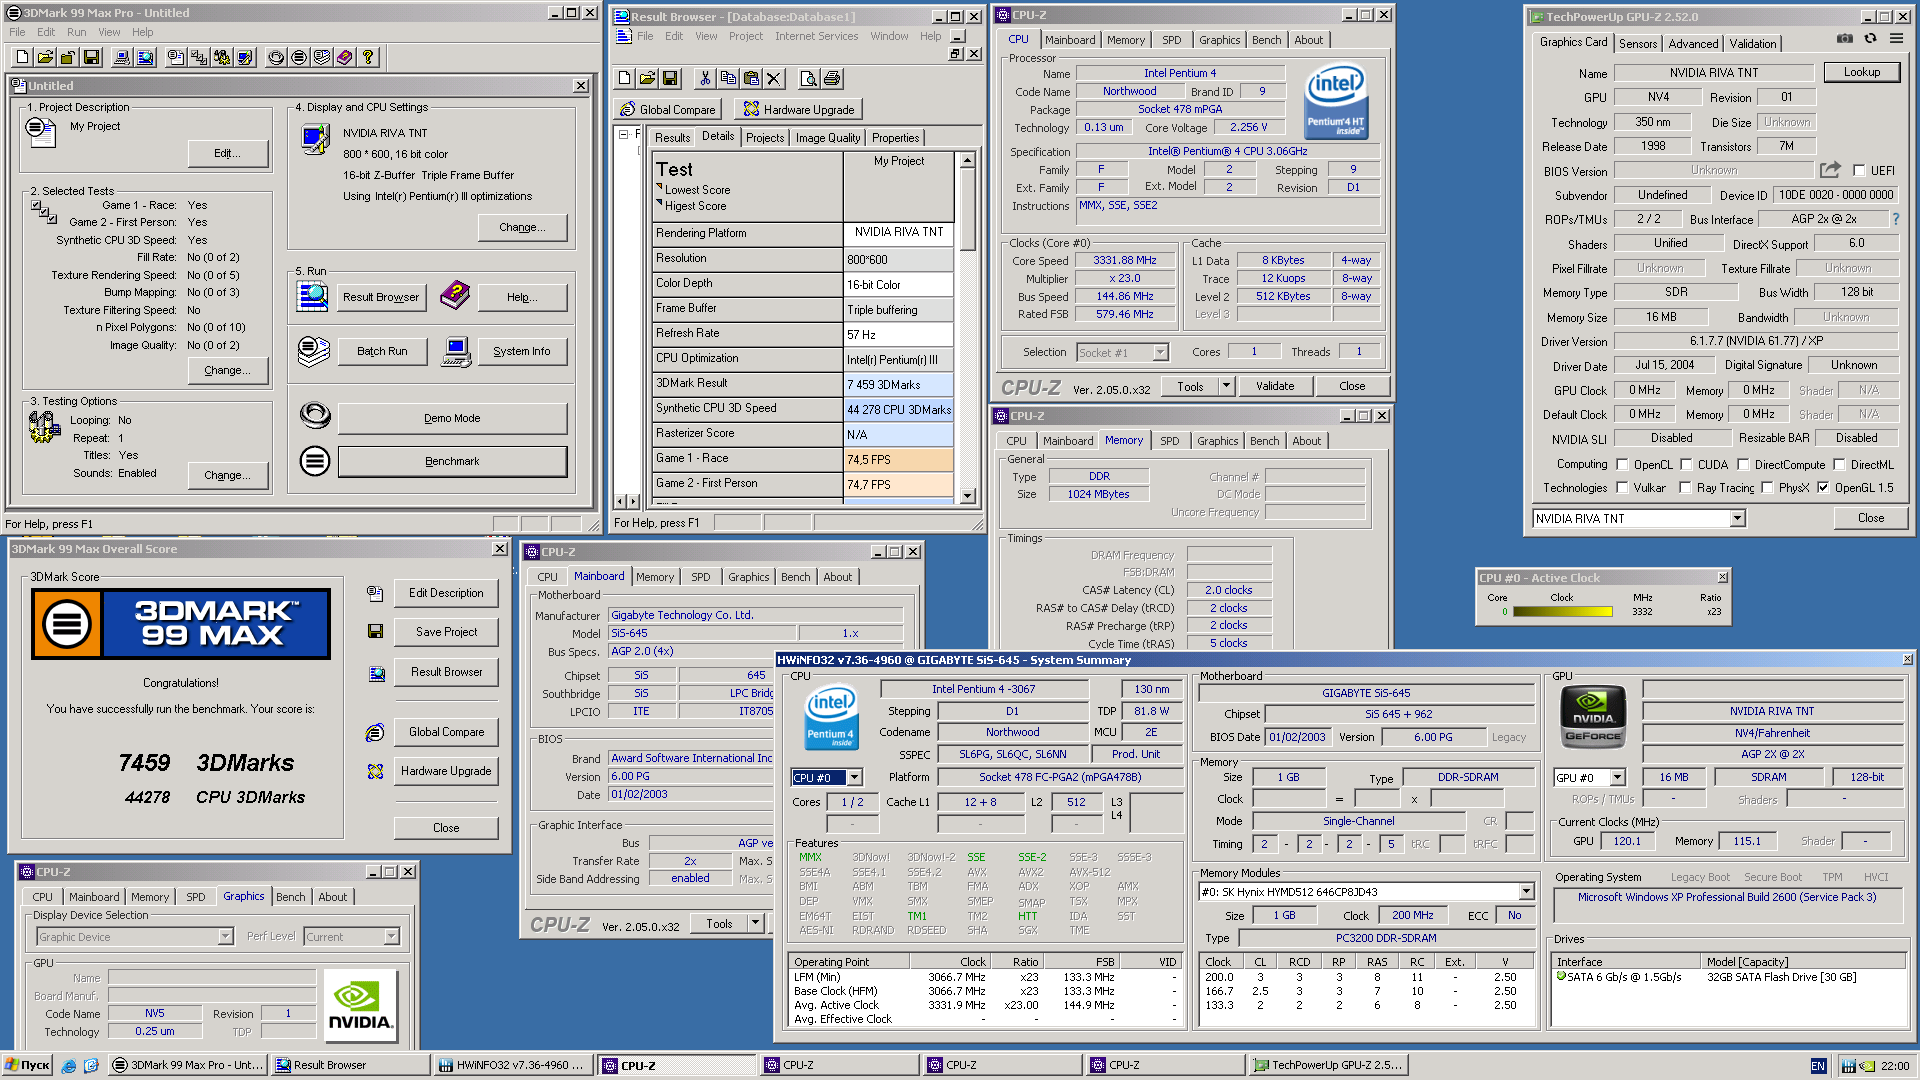Open the GPU-Z hamburger menu icon
The height and width of the screenshot is (1080, 1920).
pyautogui.click(x=1896, y=39)
